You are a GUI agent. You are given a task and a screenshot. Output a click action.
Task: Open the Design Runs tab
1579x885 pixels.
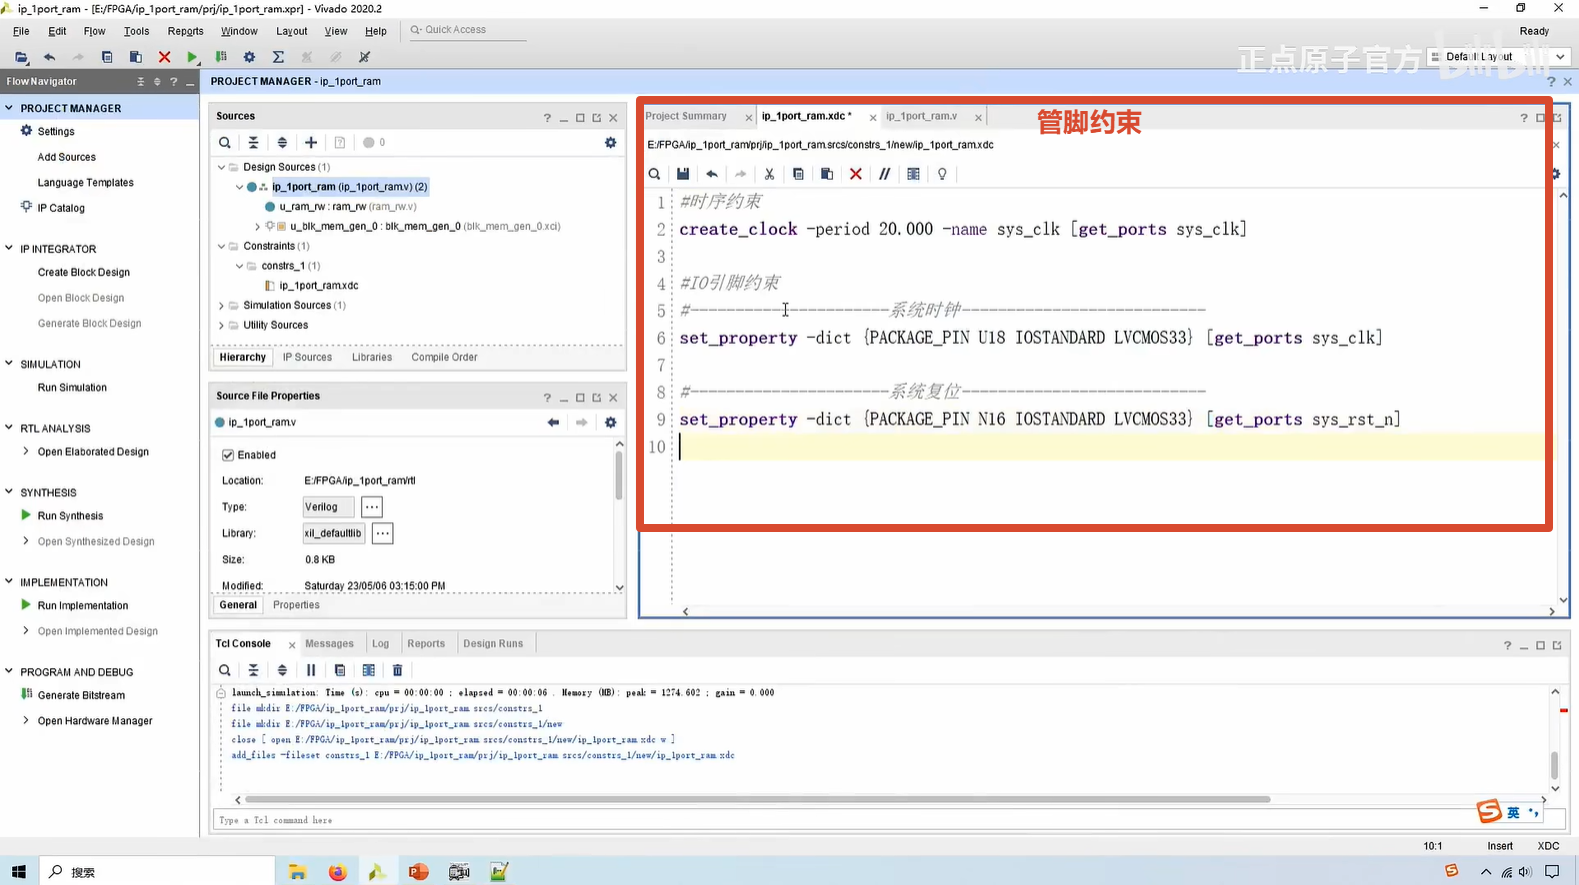point(493,644)
